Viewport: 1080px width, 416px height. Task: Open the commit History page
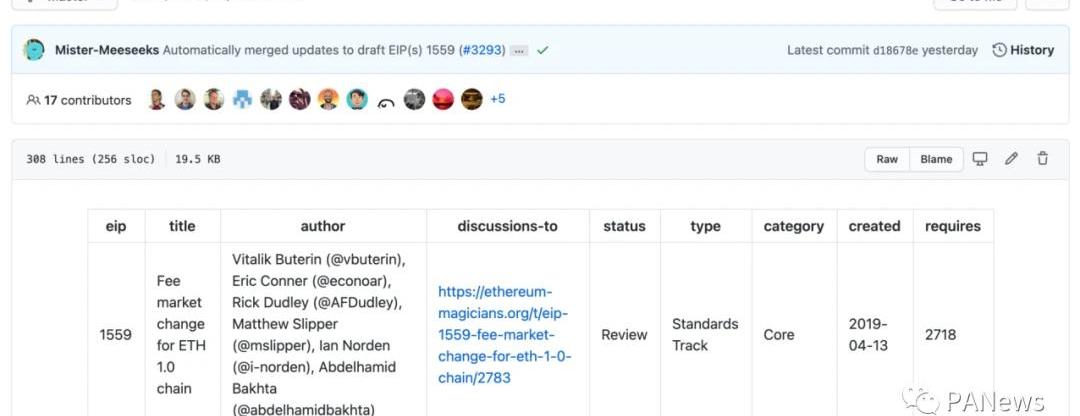pos(1023,50)
